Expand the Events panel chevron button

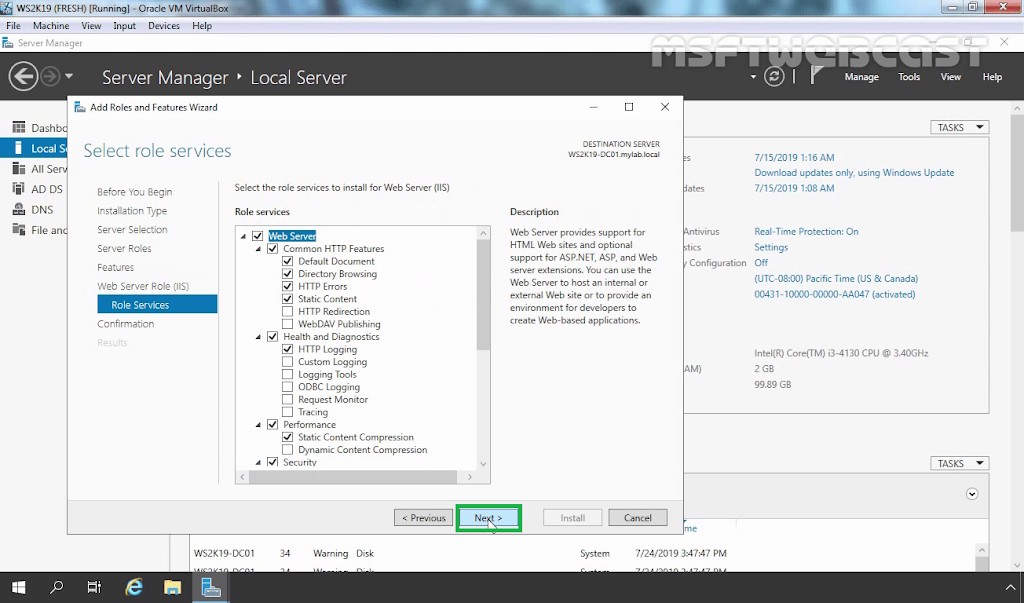point(972,494)
